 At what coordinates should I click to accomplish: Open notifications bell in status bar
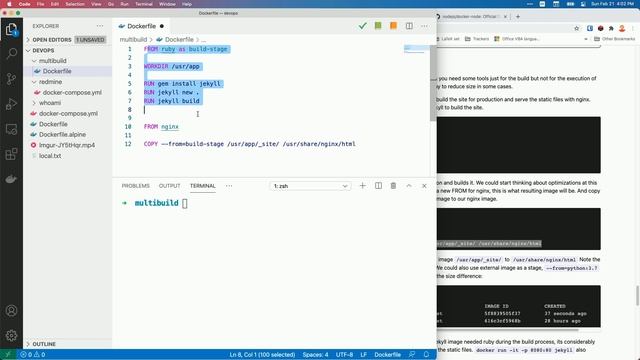click(x=427, y=355)
